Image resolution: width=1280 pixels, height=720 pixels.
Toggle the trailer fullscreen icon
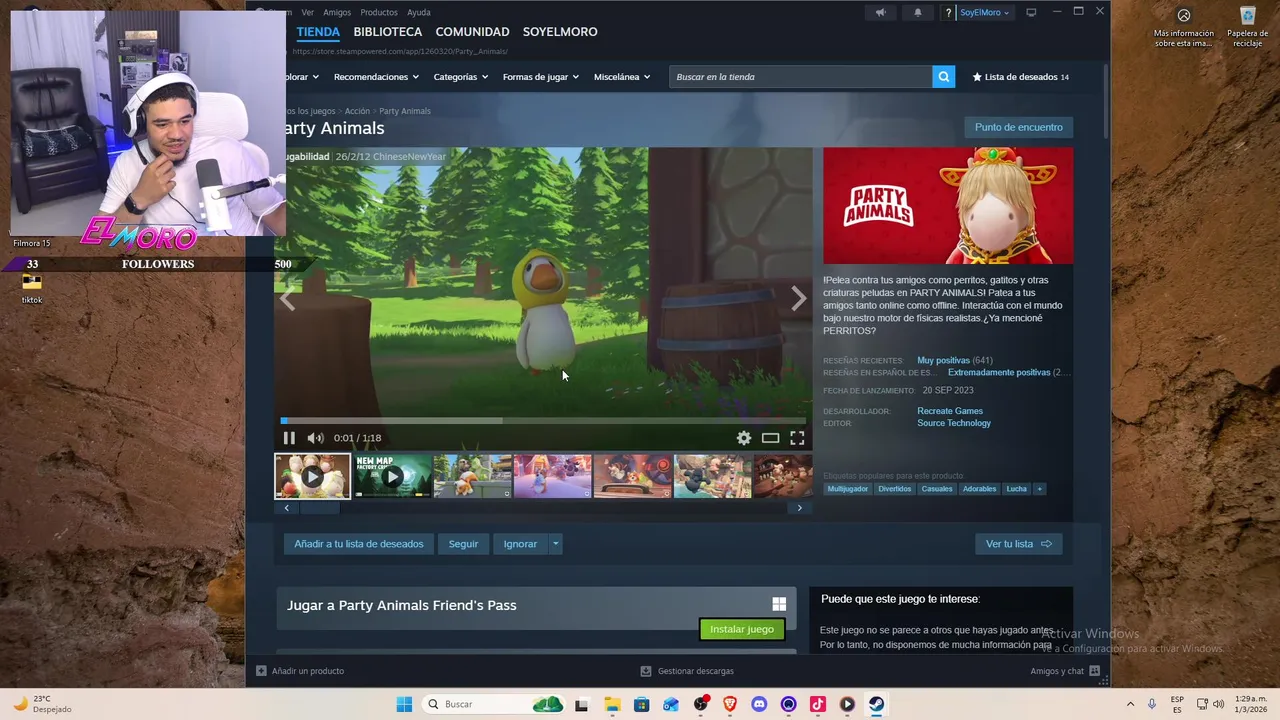(797, 438)
